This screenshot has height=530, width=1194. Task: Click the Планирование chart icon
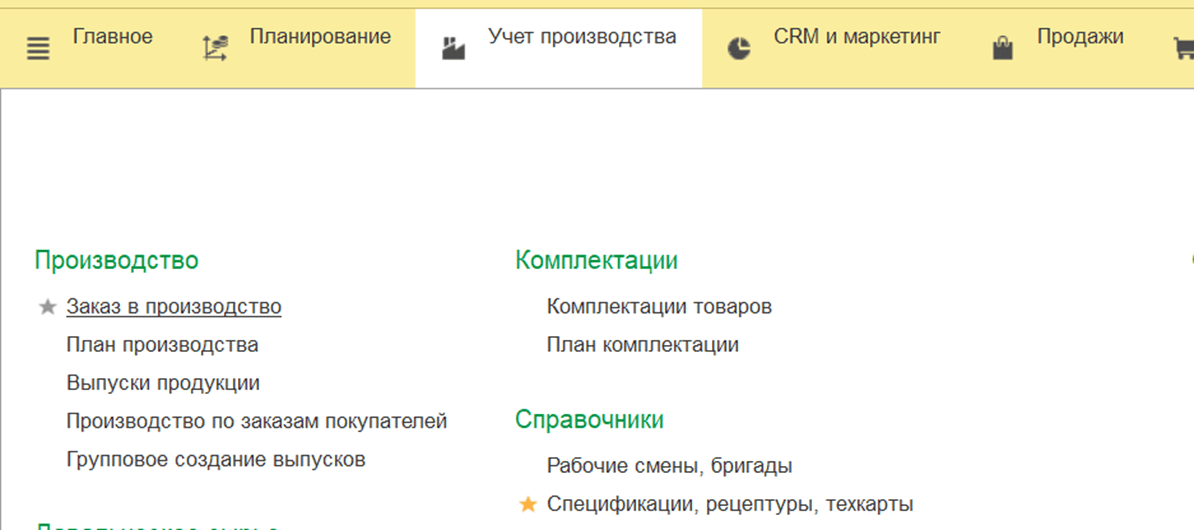[x=215, y=48]
